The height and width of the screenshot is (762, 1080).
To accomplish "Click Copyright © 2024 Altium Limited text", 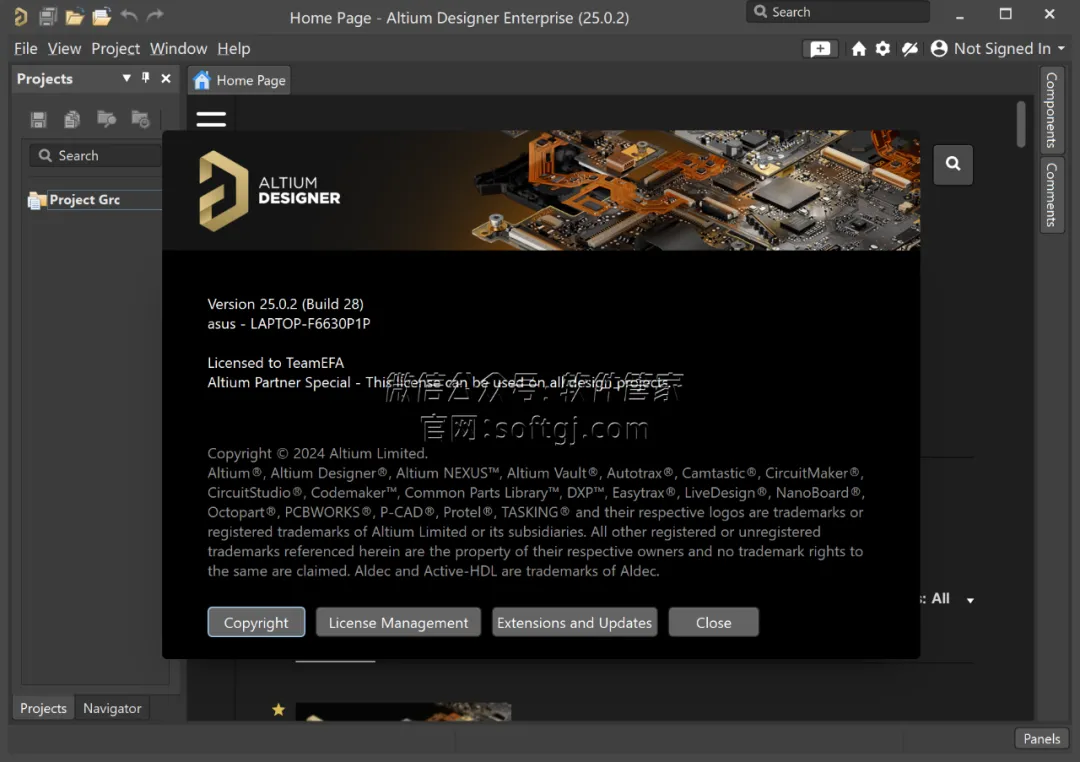I will point(318,453).
